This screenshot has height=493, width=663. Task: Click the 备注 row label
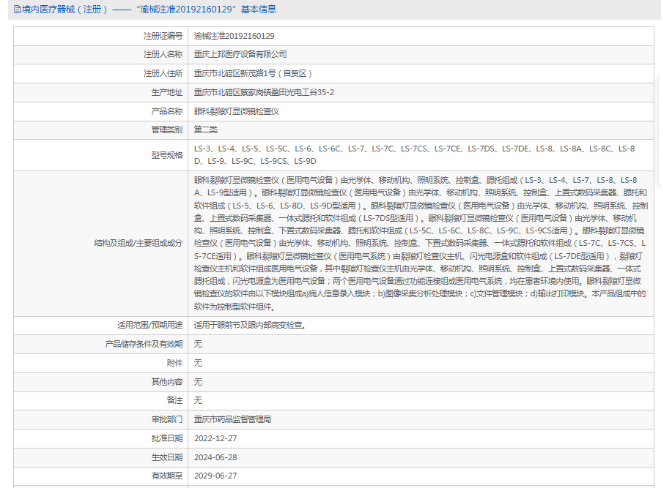[x=176, y=400]
